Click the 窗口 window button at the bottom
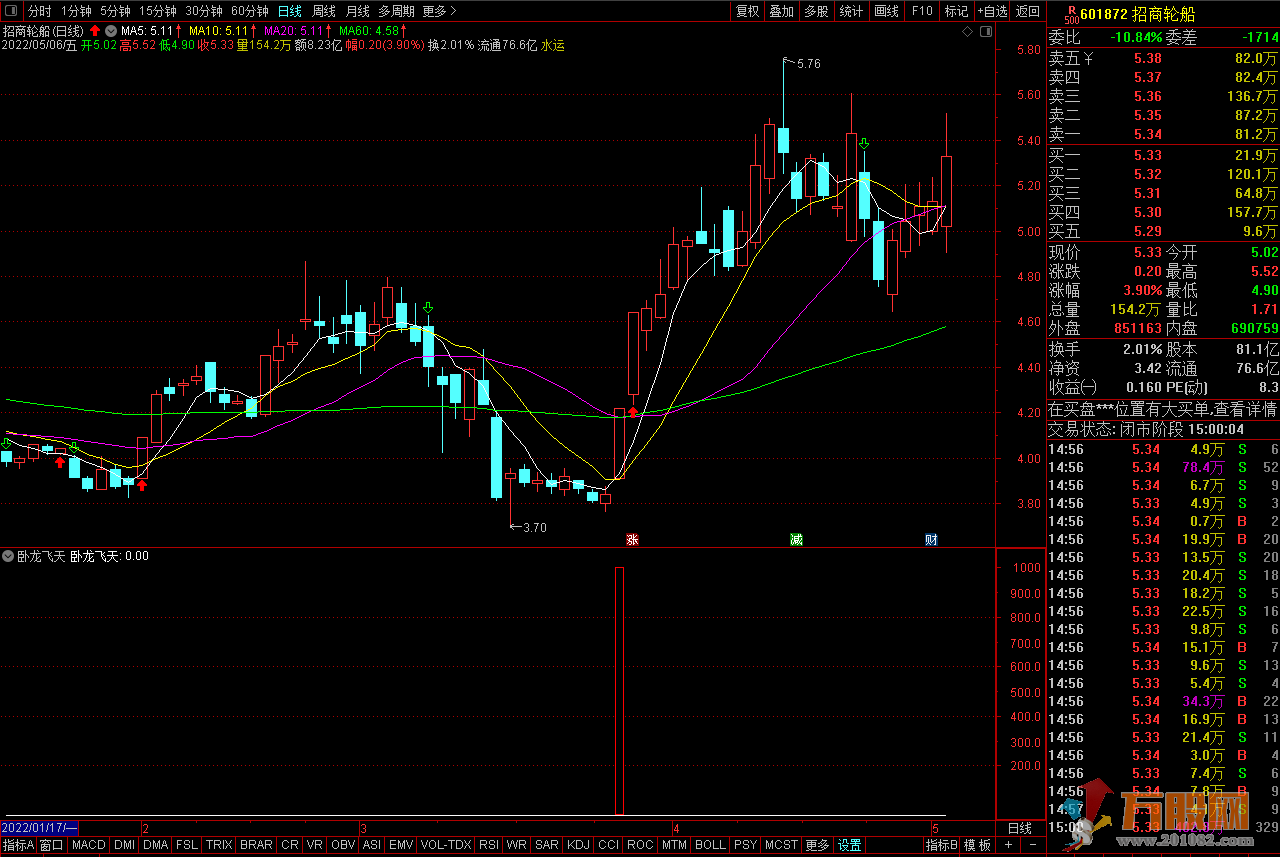The height and width of the screenshot is (857, 1280). pos(52,845)
